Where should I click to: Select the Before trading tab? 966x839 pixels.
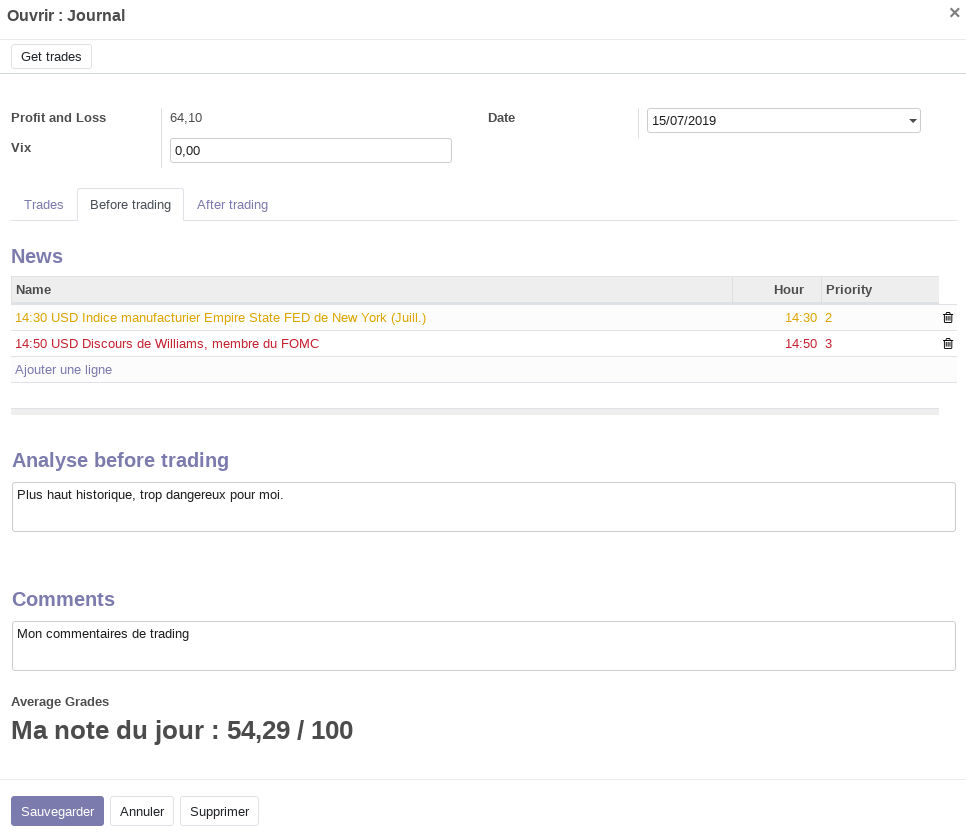(x=130, y=205)
